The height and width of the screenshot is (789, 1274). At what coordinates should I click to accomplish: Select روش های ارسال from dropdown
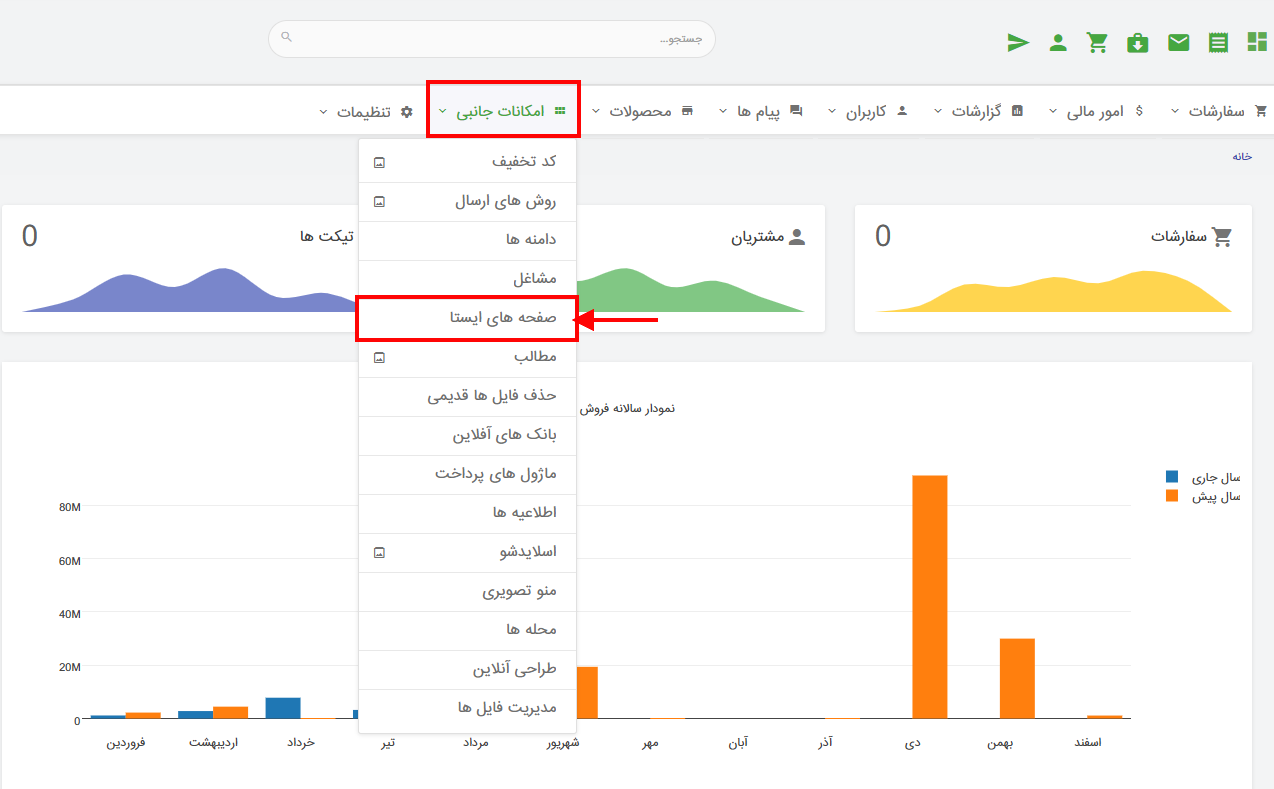point(467,201)
